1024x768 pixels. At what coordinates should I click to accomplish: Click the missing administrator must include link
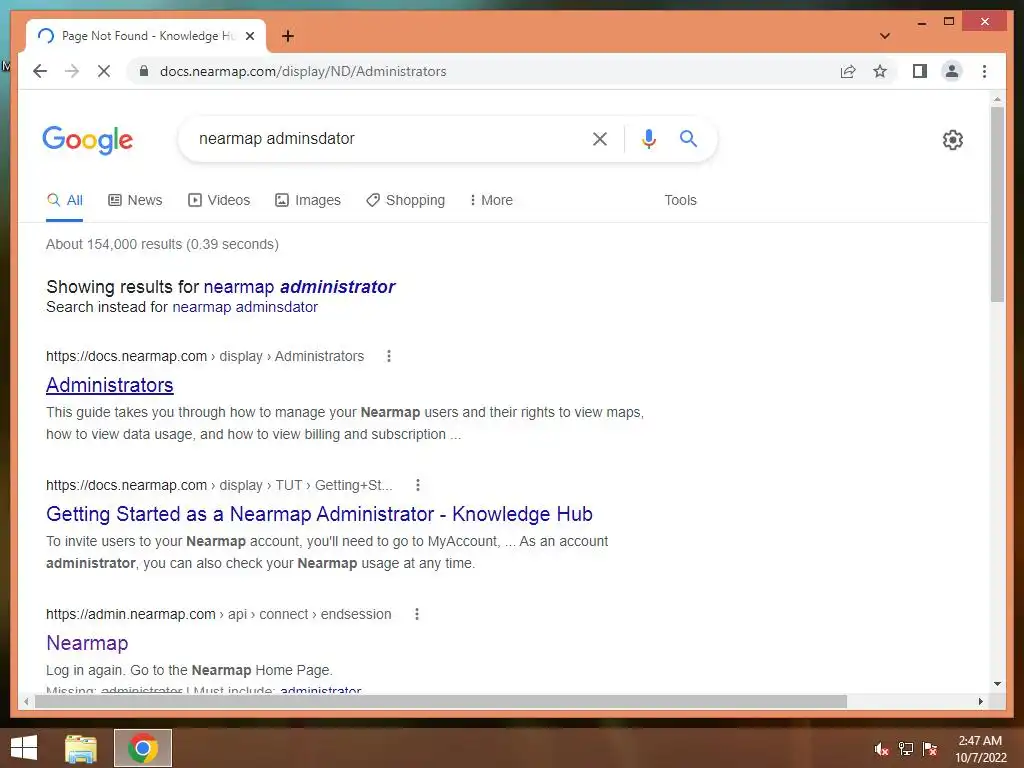point(321,690)
